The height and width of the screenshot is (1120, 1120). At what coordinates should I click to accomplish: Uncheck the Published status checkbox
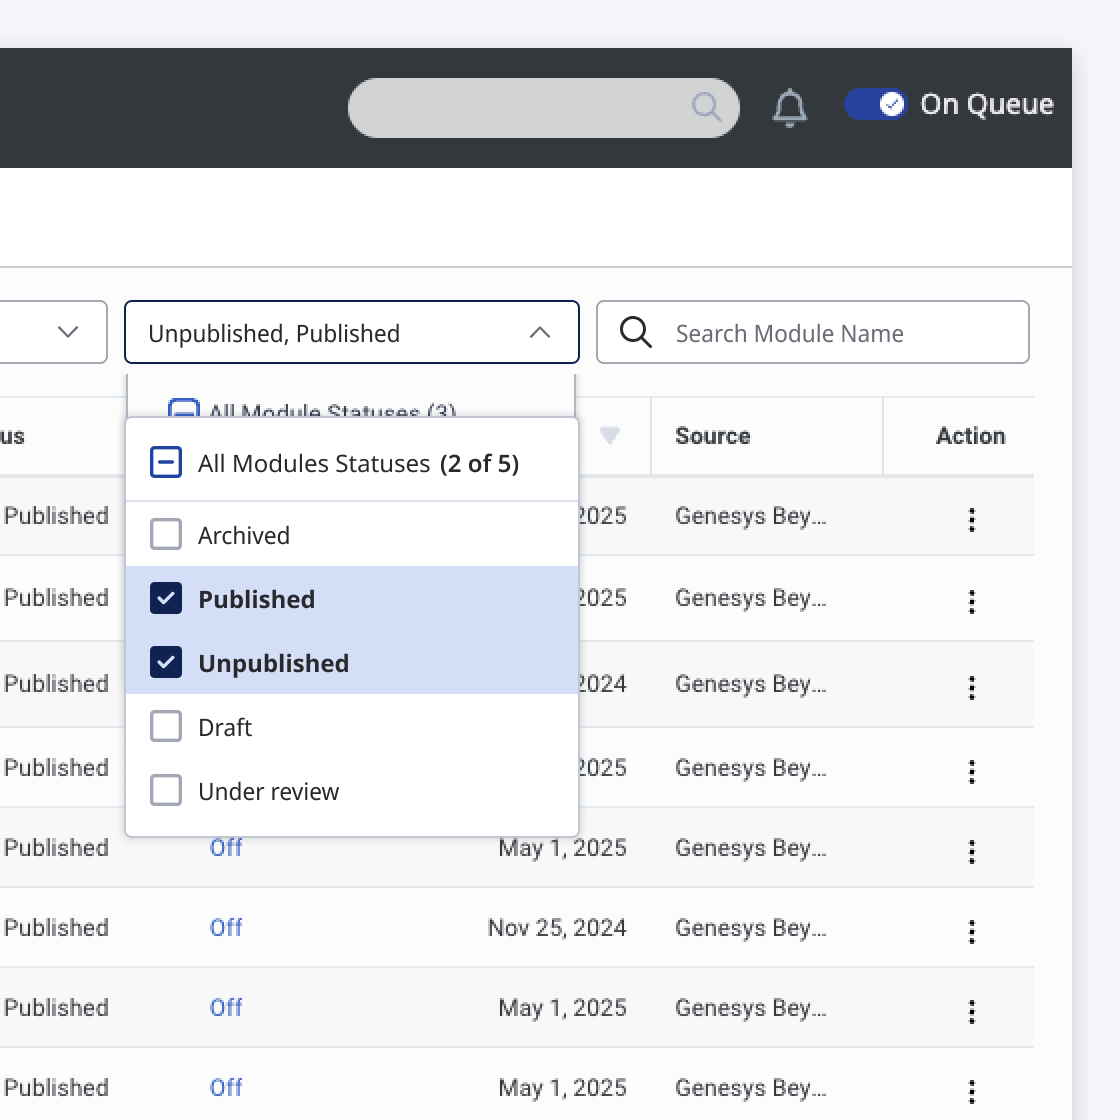click(166, 599)
